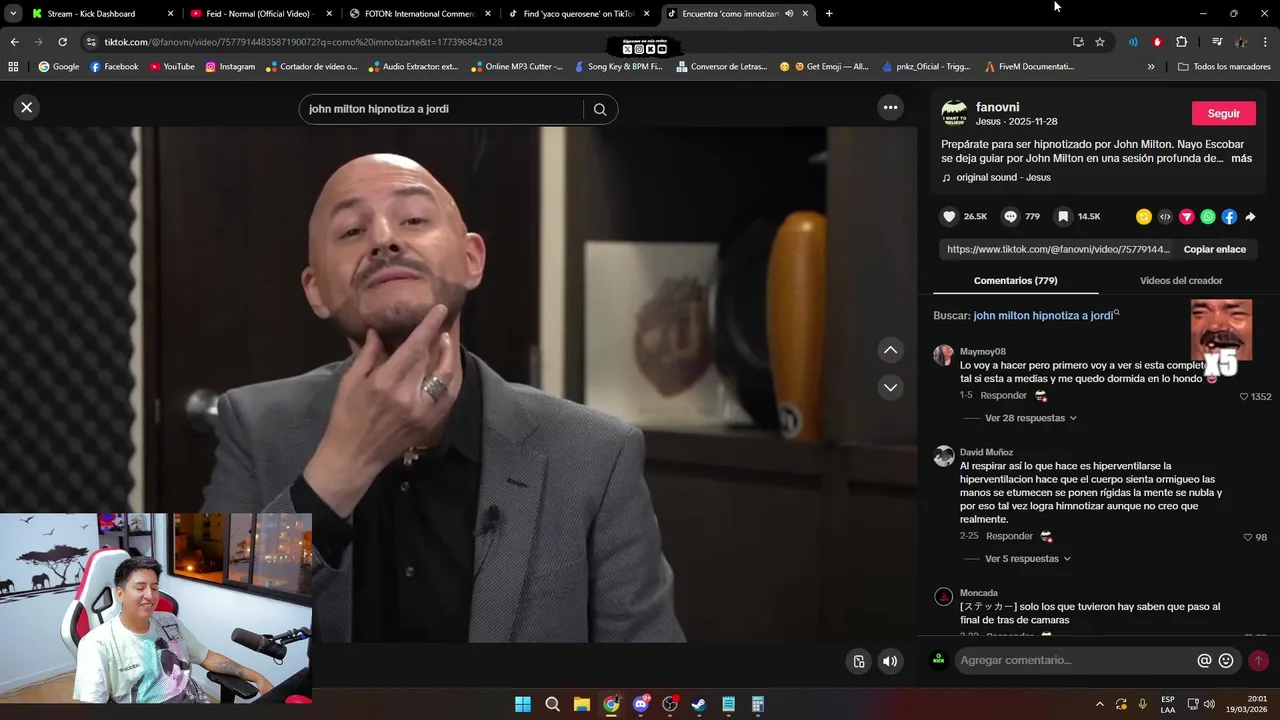Bookmark this page with star icon
This screenshot has height=720, width=1280.
click(x=1100, y=42)
